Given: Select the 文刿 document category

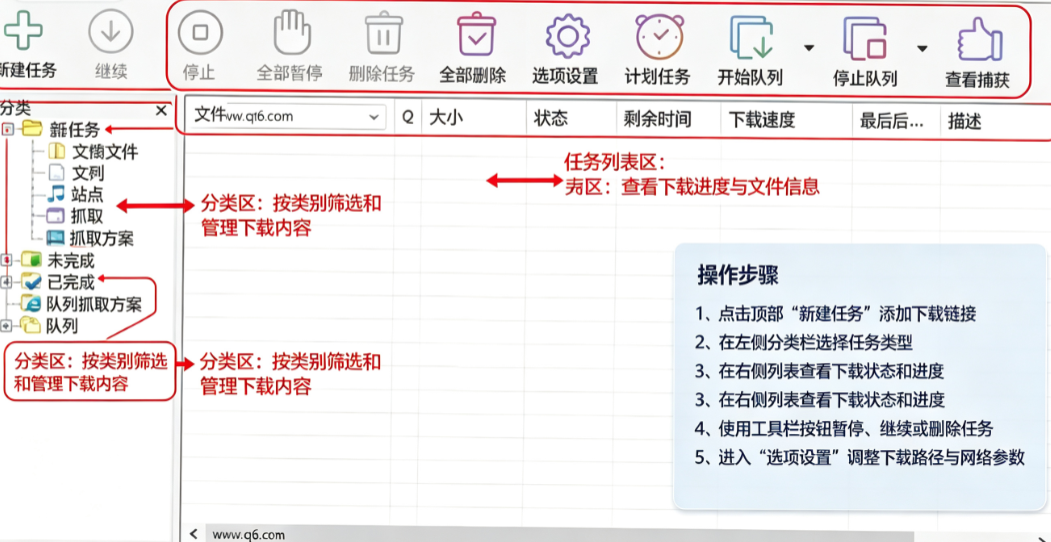Looking at the screenshot, I should pyautogui.click(x=76, y=174).
